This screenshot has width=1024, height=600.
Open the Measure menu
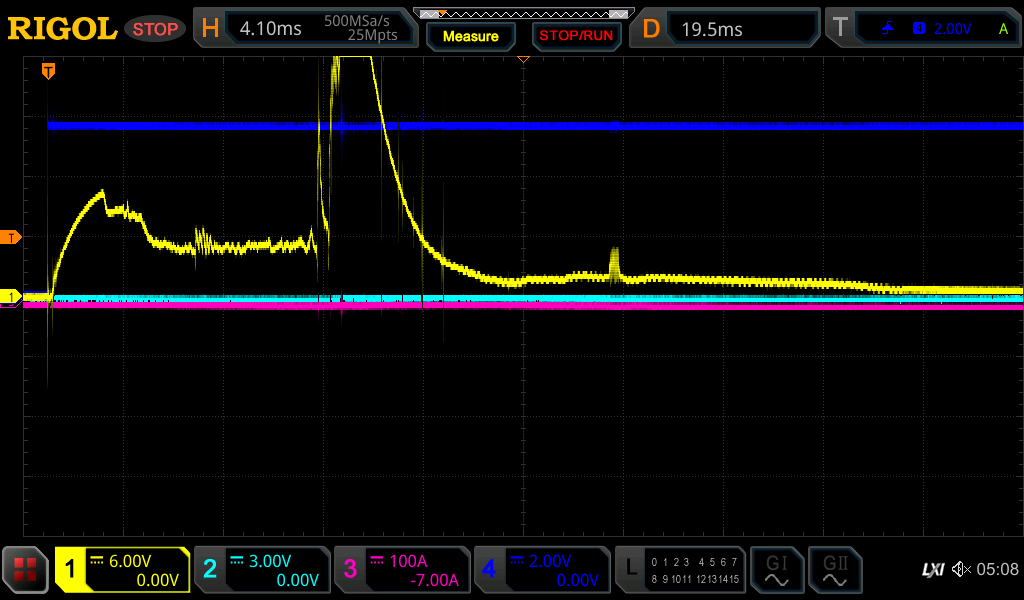click(470, 36)
